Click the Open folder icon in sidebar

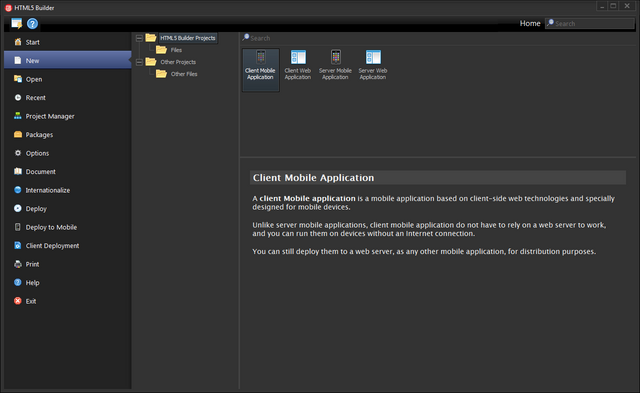18,79
